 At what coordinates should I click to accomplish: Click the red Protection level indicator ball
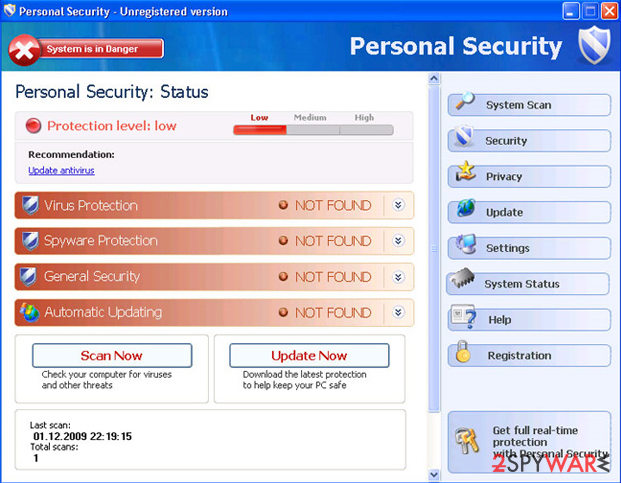pyautogui.click(x=33, y=126)
